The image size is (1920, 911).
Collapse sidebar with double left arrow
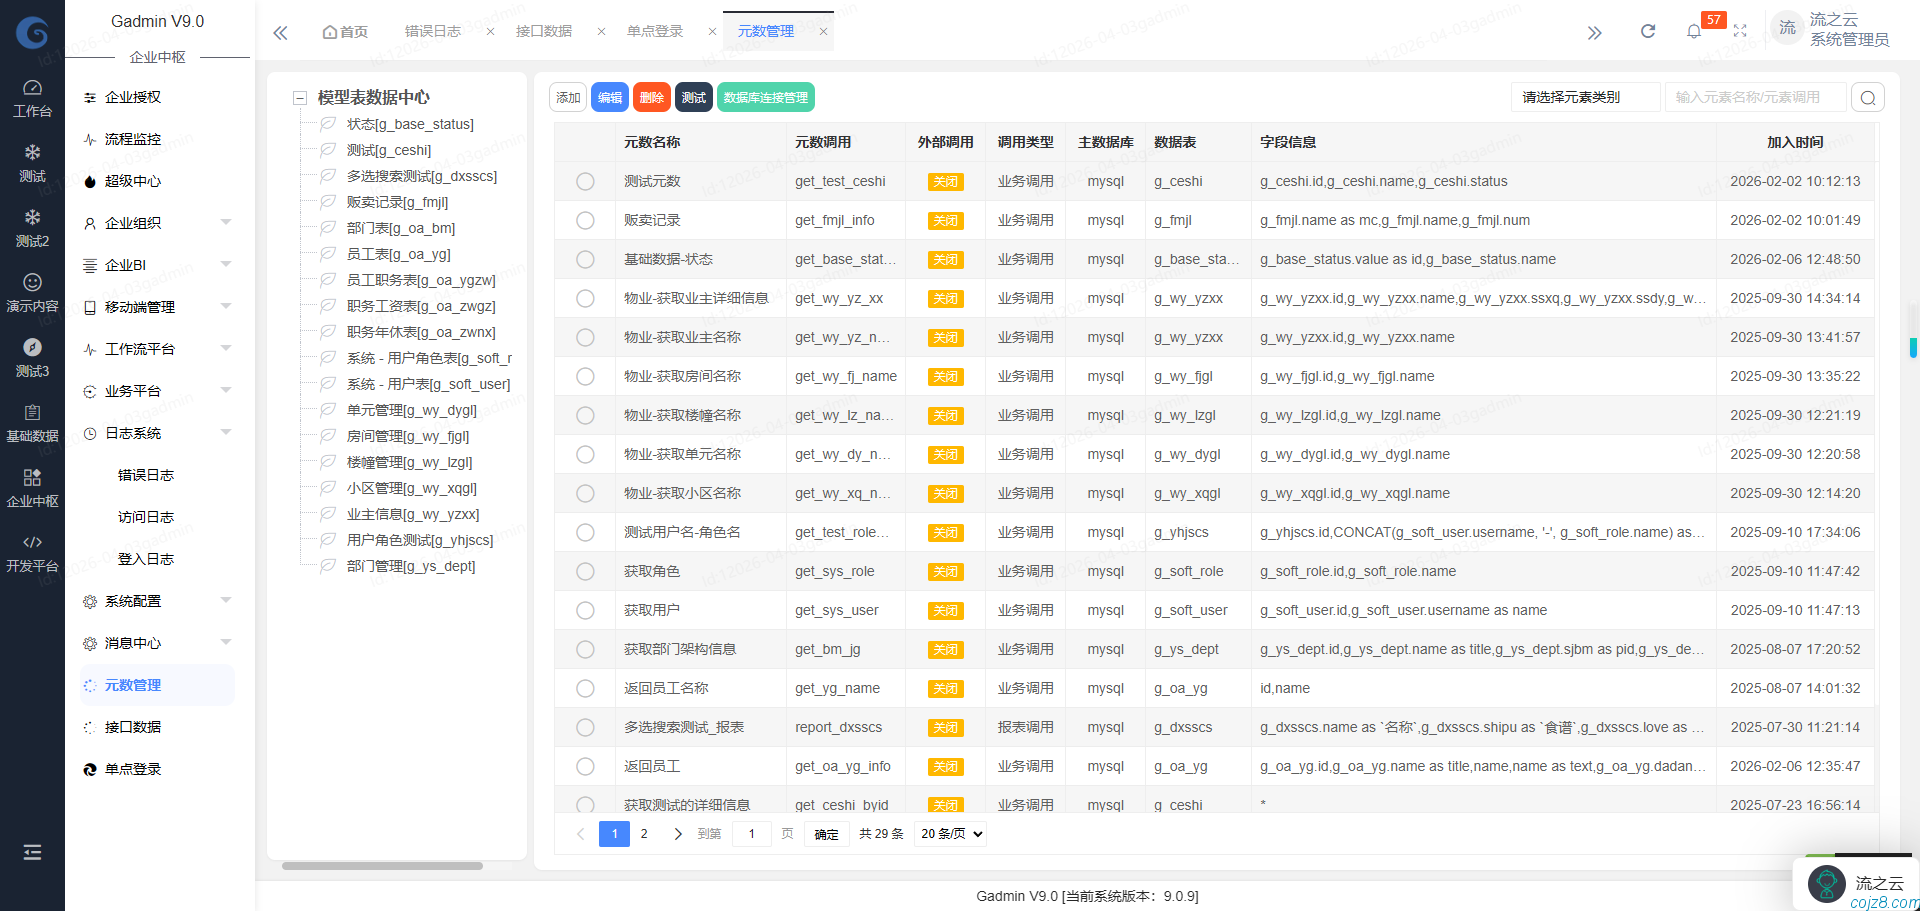point(281,32)
